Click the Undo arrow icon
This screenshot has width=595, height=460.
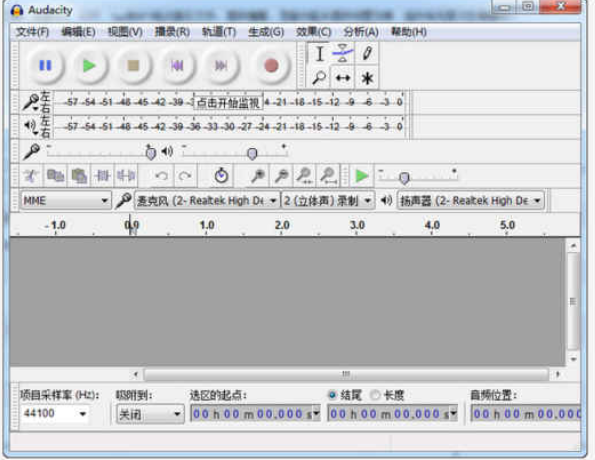click(162, 176)
